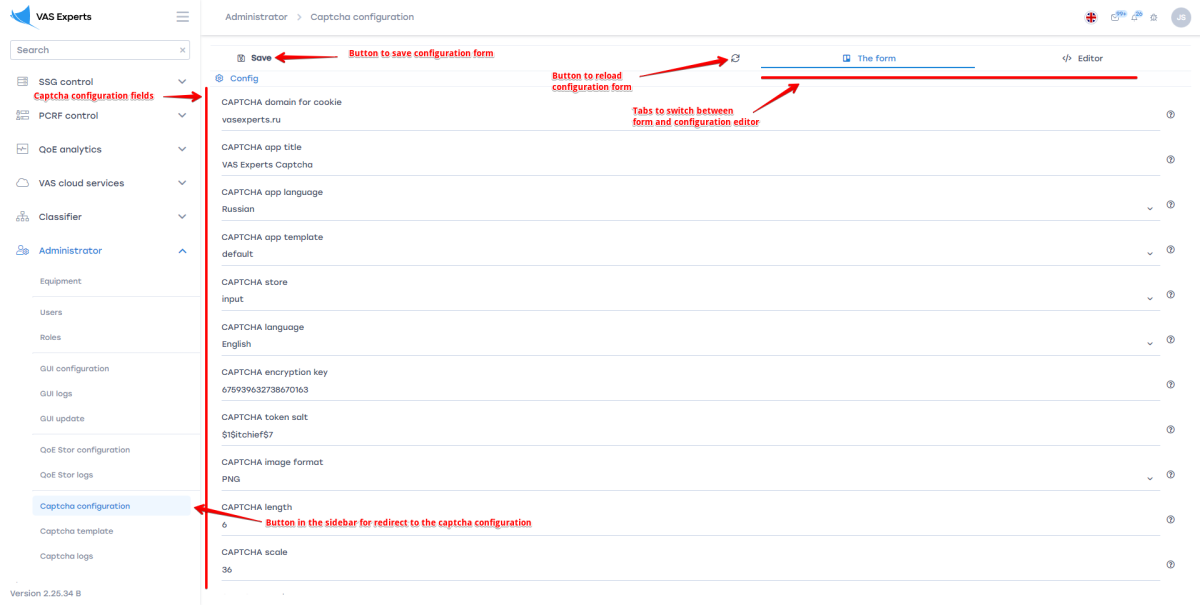Open the CAPTCHA app language dropdown
This screenshot has height=605, width=1200.
click(1151, 209)
